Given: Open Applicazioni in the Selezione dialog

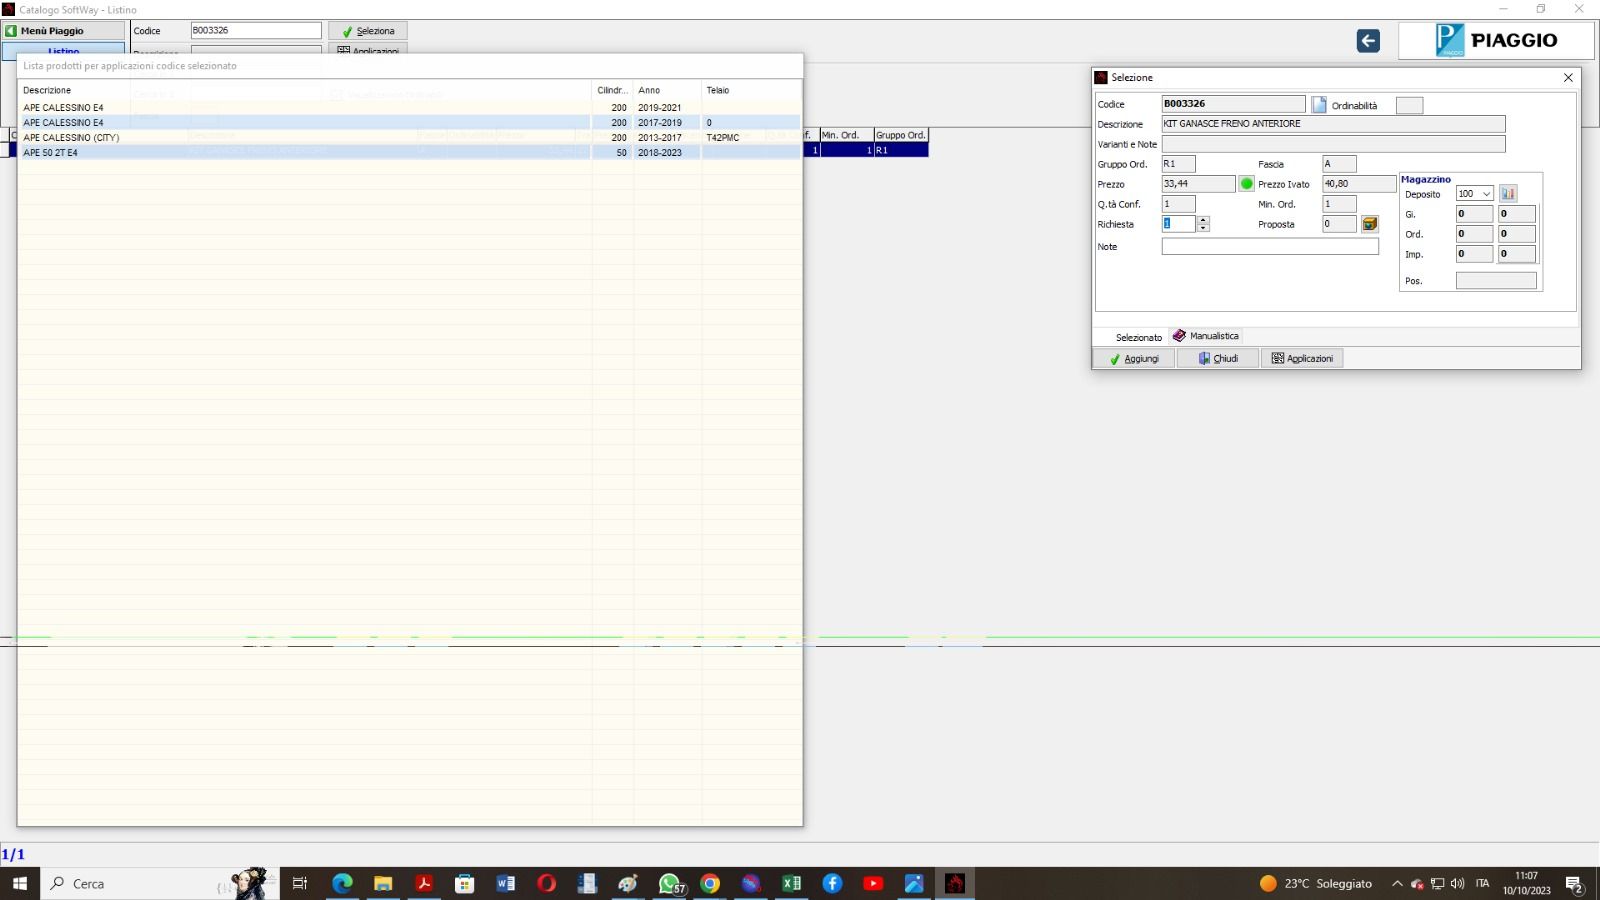Looking at the screenshot, I should pos(1302,358).
